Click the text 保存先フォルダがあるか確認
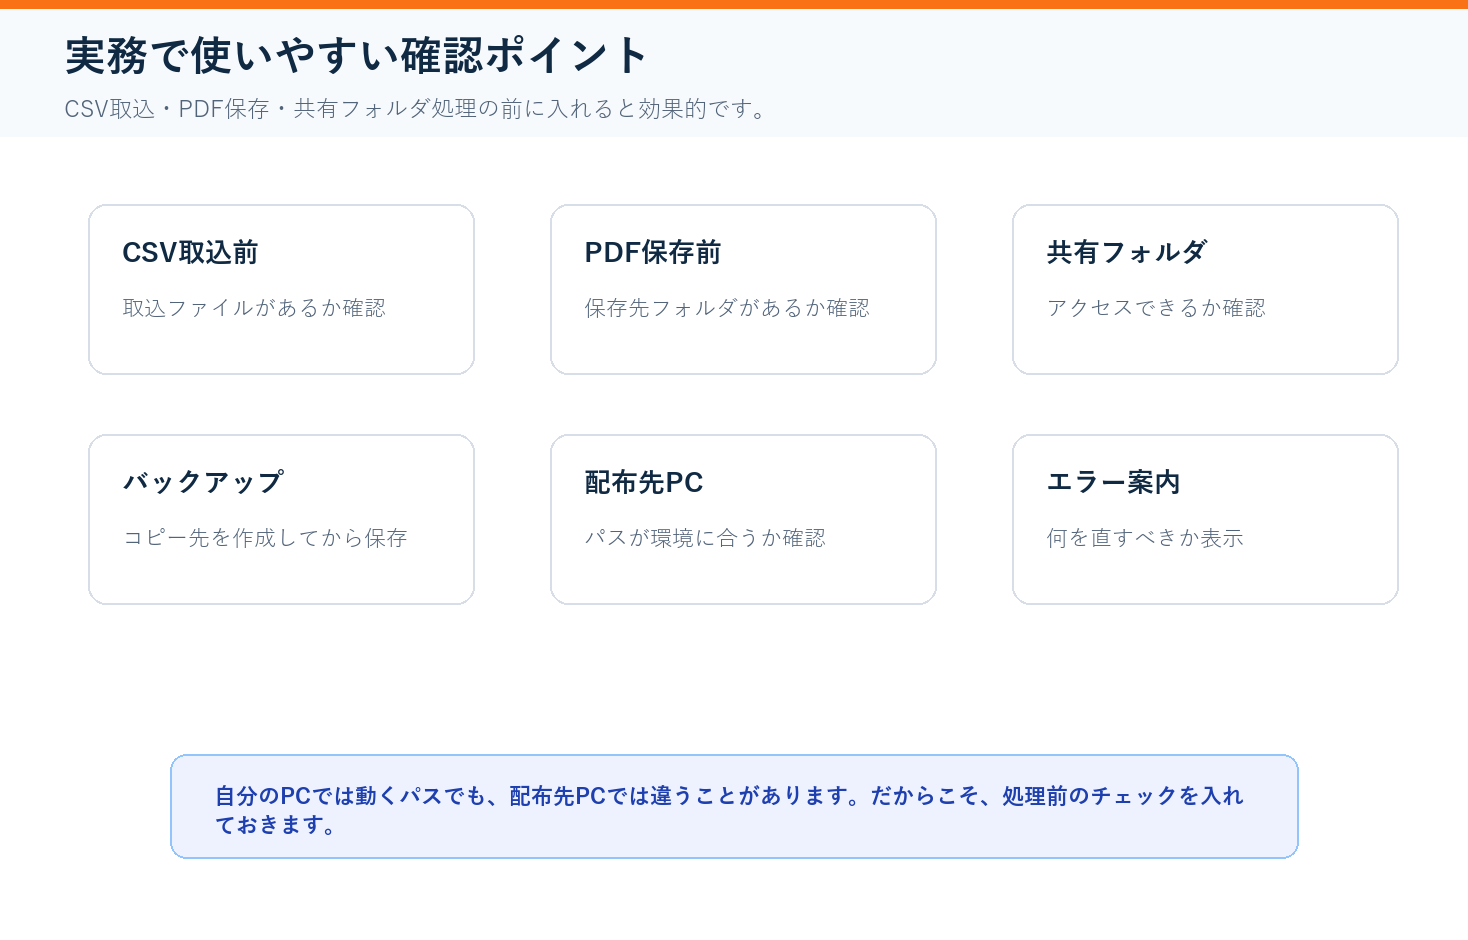This screenshot has width=1468, height=940. pos(727,308)
